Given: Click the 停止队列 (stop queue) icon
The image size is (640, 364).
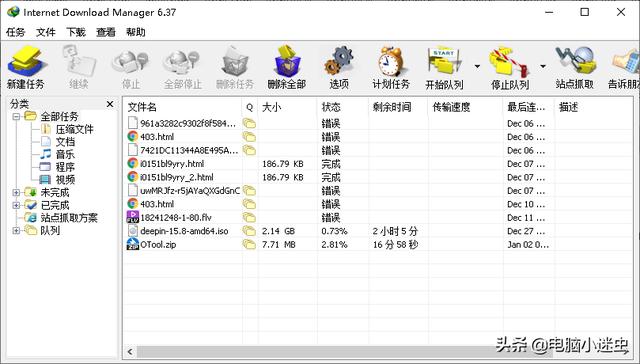Looking at the screenshot, I should point(510,68).
